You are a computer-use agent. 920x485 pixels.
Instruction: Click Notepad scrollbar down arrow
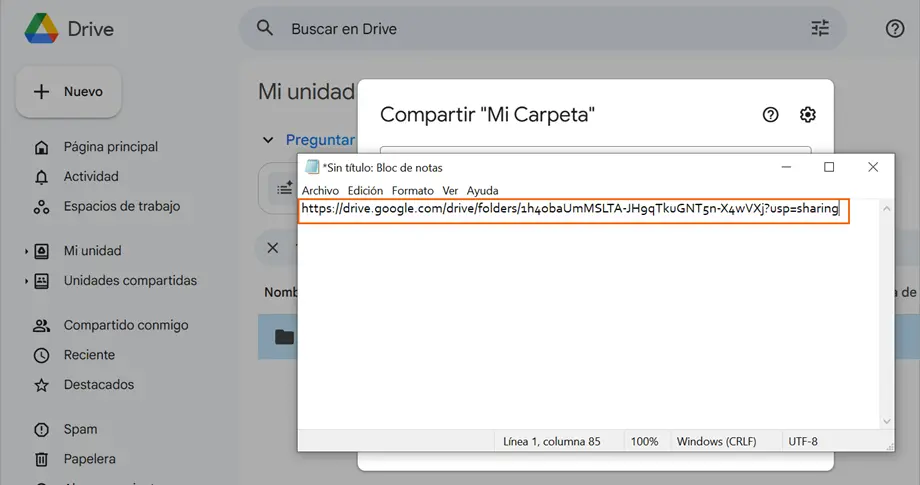point(887,421)
